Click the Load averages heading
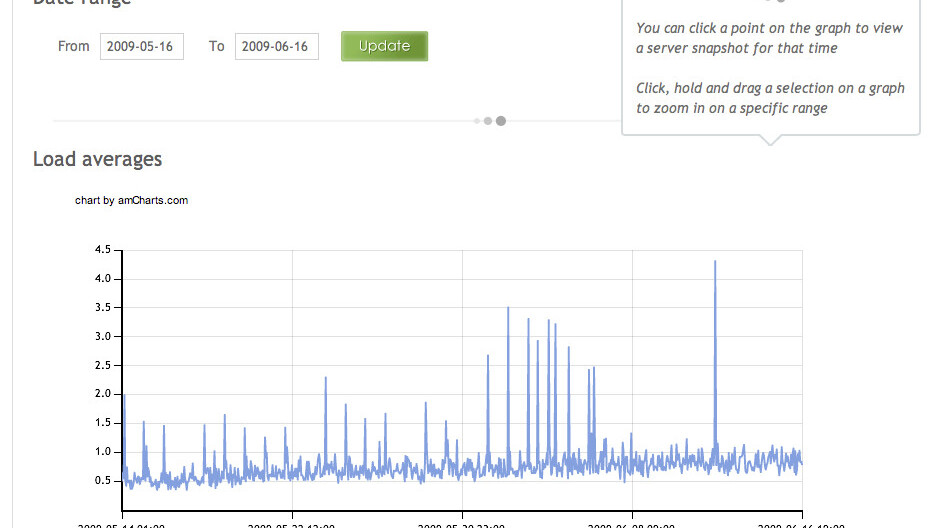This screenshot has width=939, height=528. coord(97,159)
